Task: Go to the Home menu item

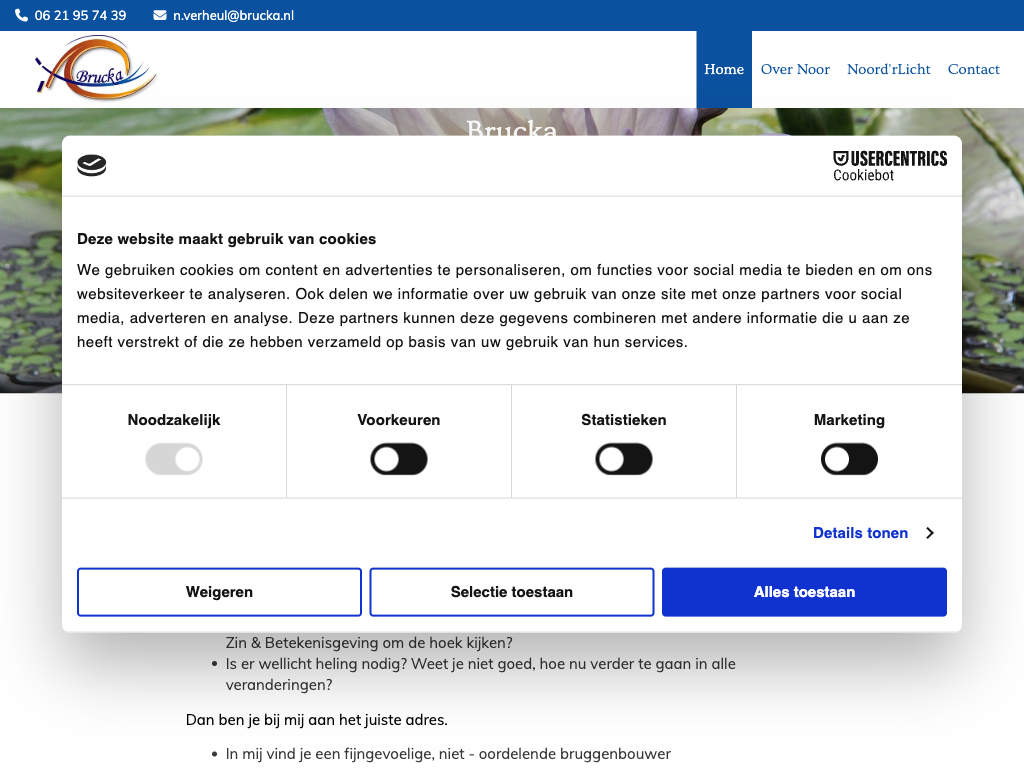Action: coord(724,69)
